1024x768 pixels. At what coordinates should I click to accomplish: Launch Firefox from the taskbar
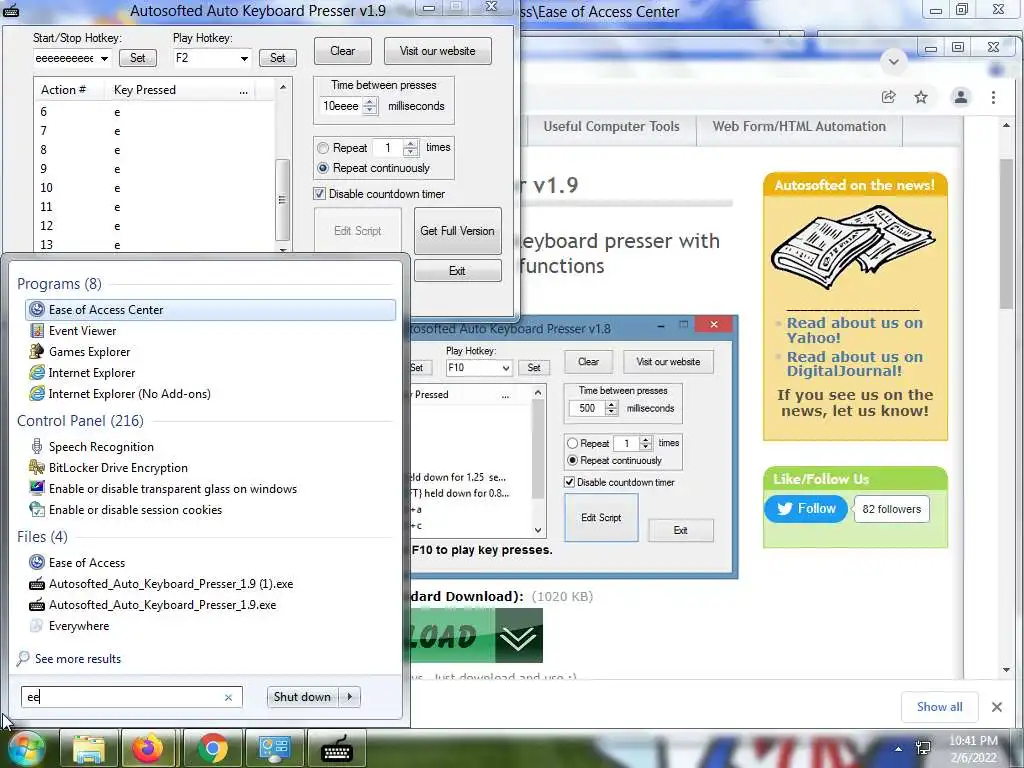pos(148,748)
